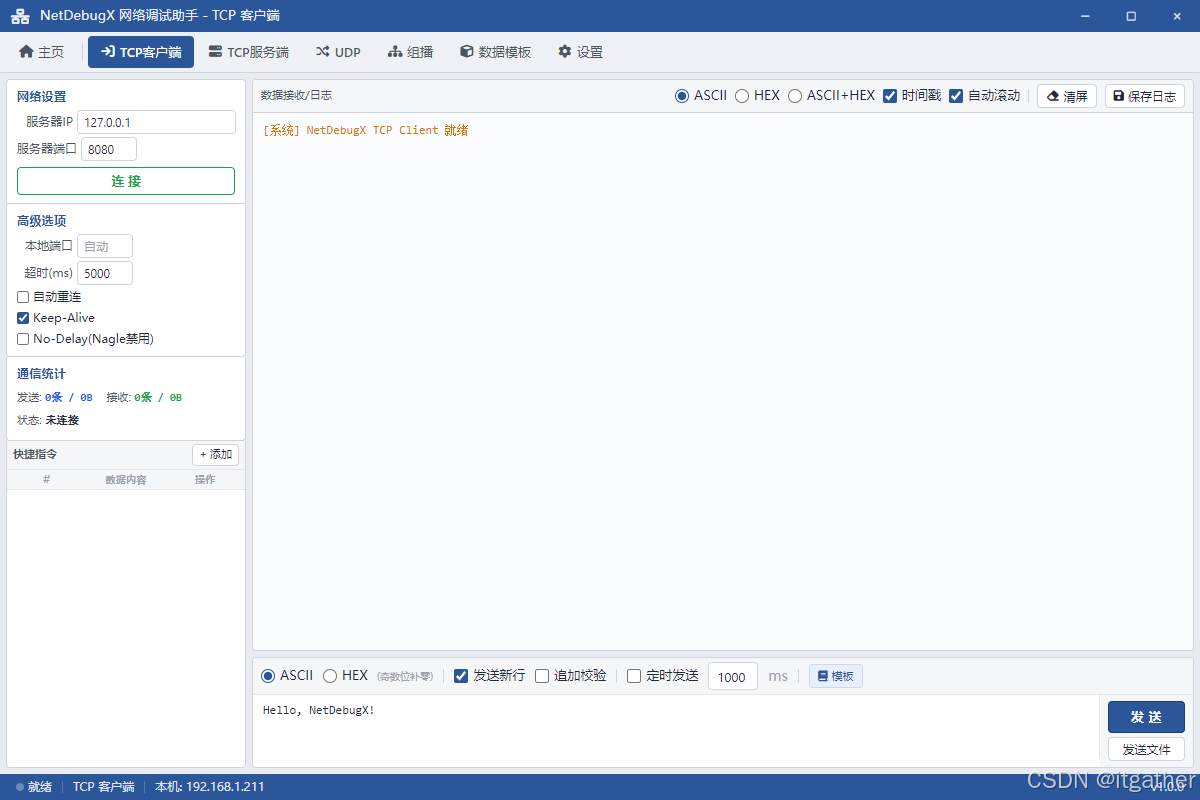
Task: Click TCP 客户端 label in status bar
Action: pyautogui.click(x=103, y=787)
